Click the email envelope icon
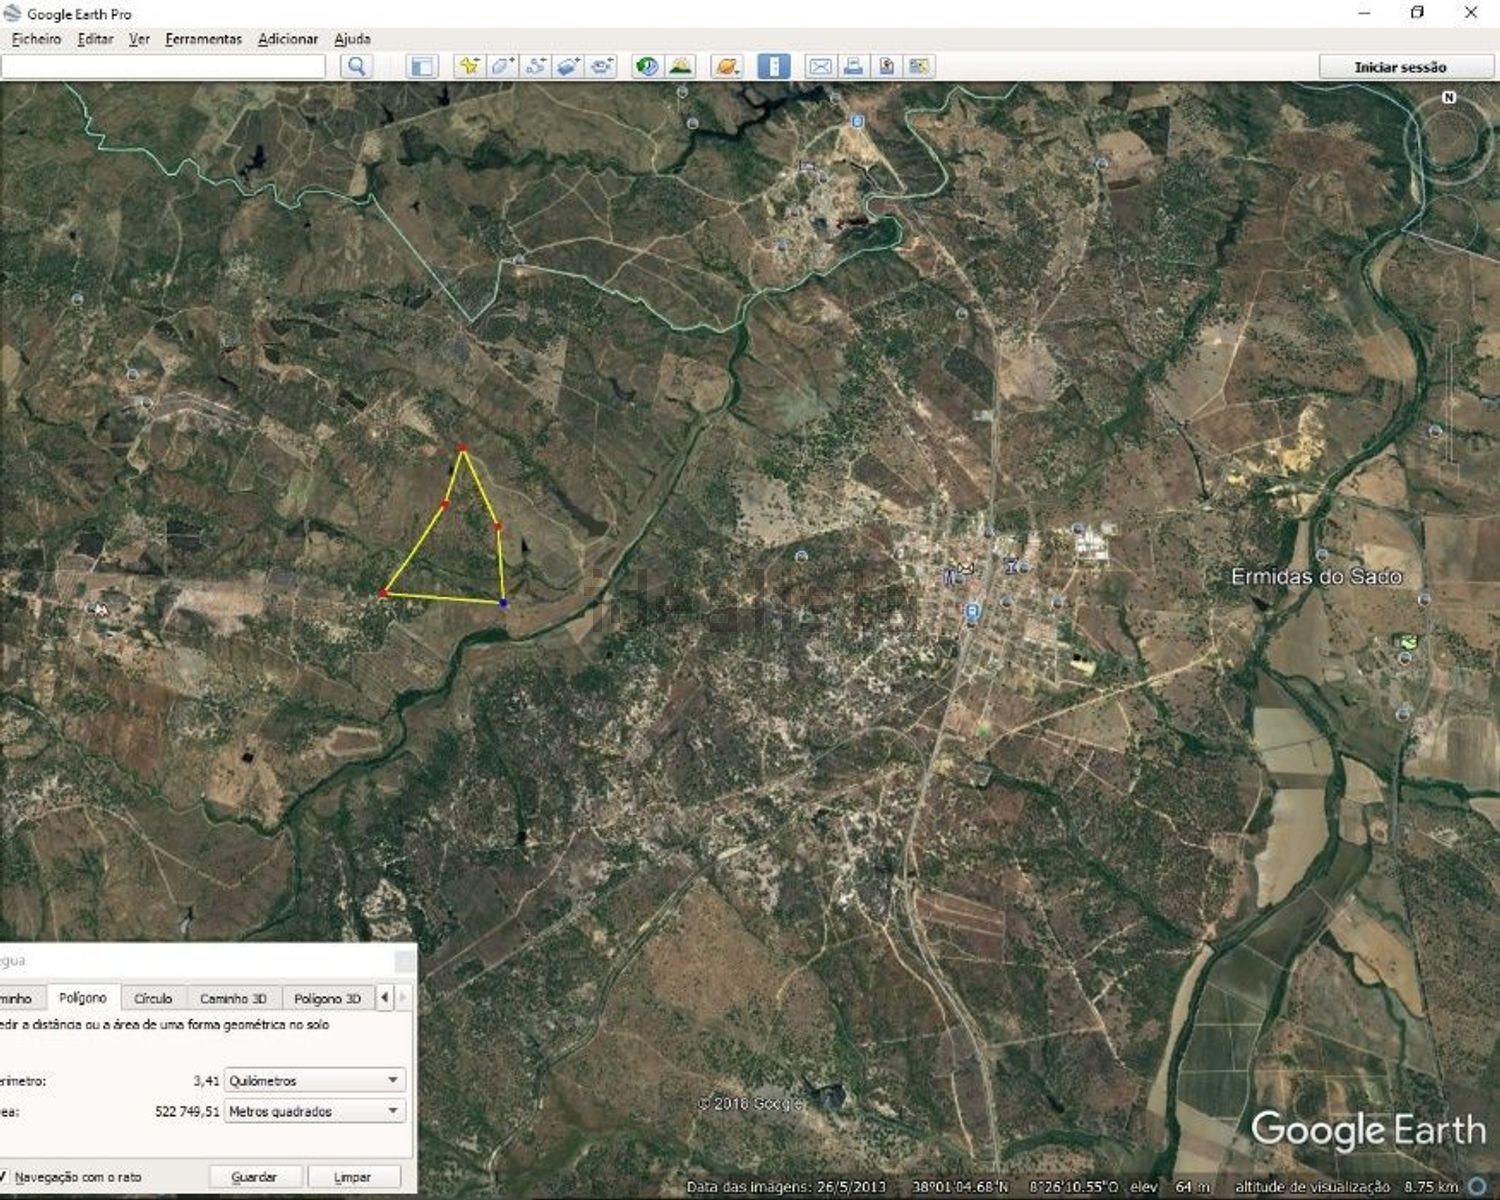This screenshot has height=1200, width=1500. click(820, 67)
